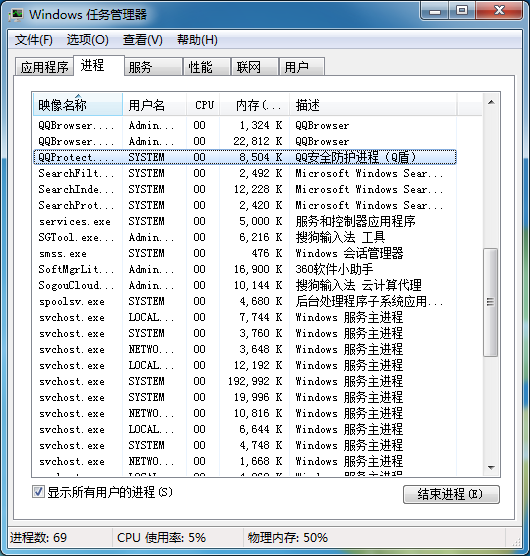Select the SearchProt... process row
Image resolution: width=530 pixels, height=556 pixels.
tap(245, 205)
